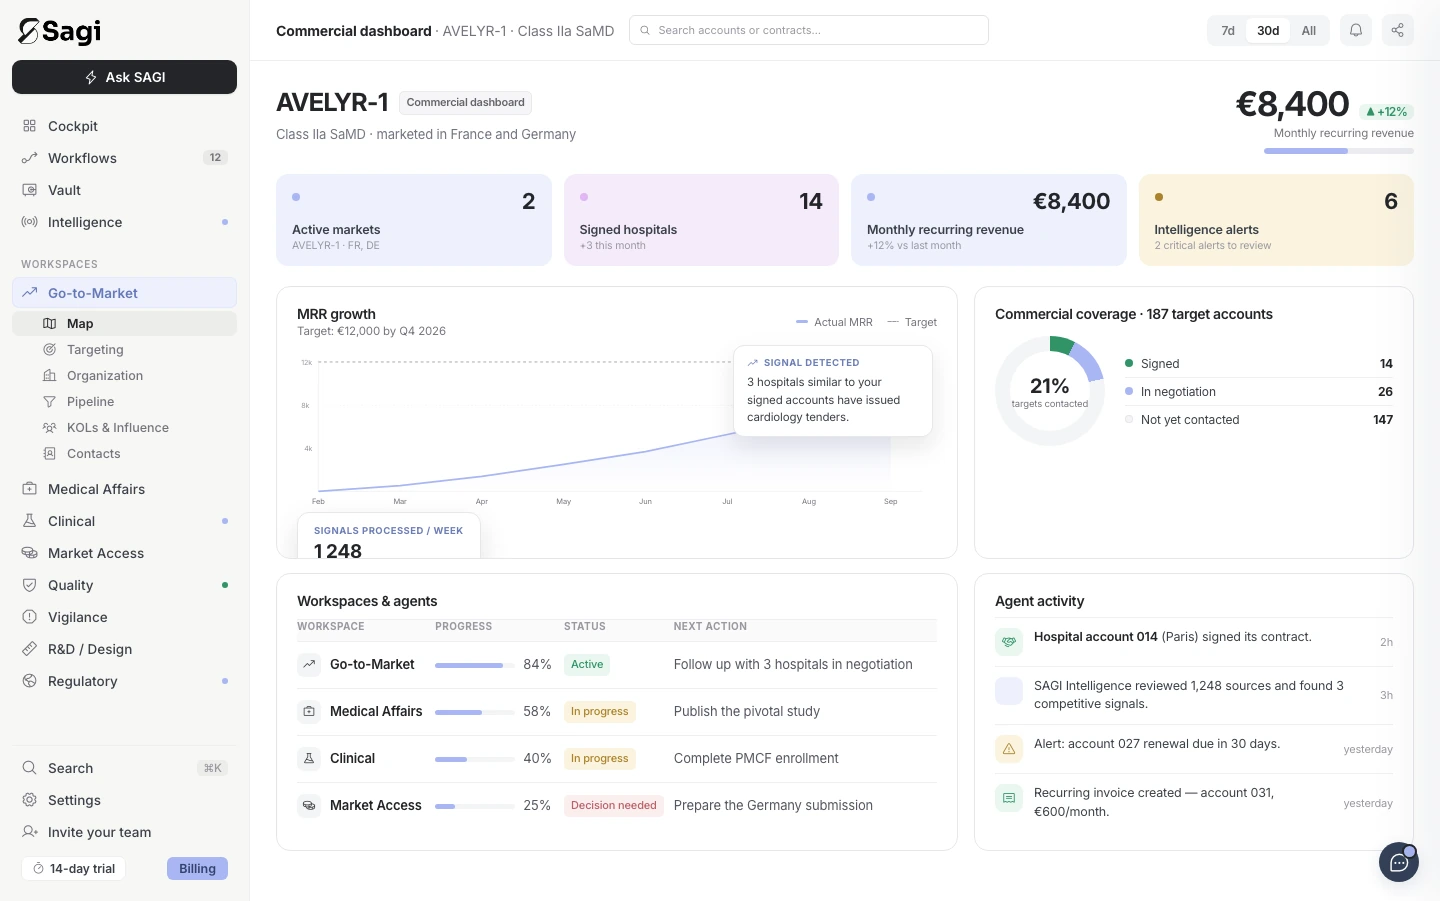Click the Market Access 25% progress bar
The image size is (1440, 901).
click(475, 806)
